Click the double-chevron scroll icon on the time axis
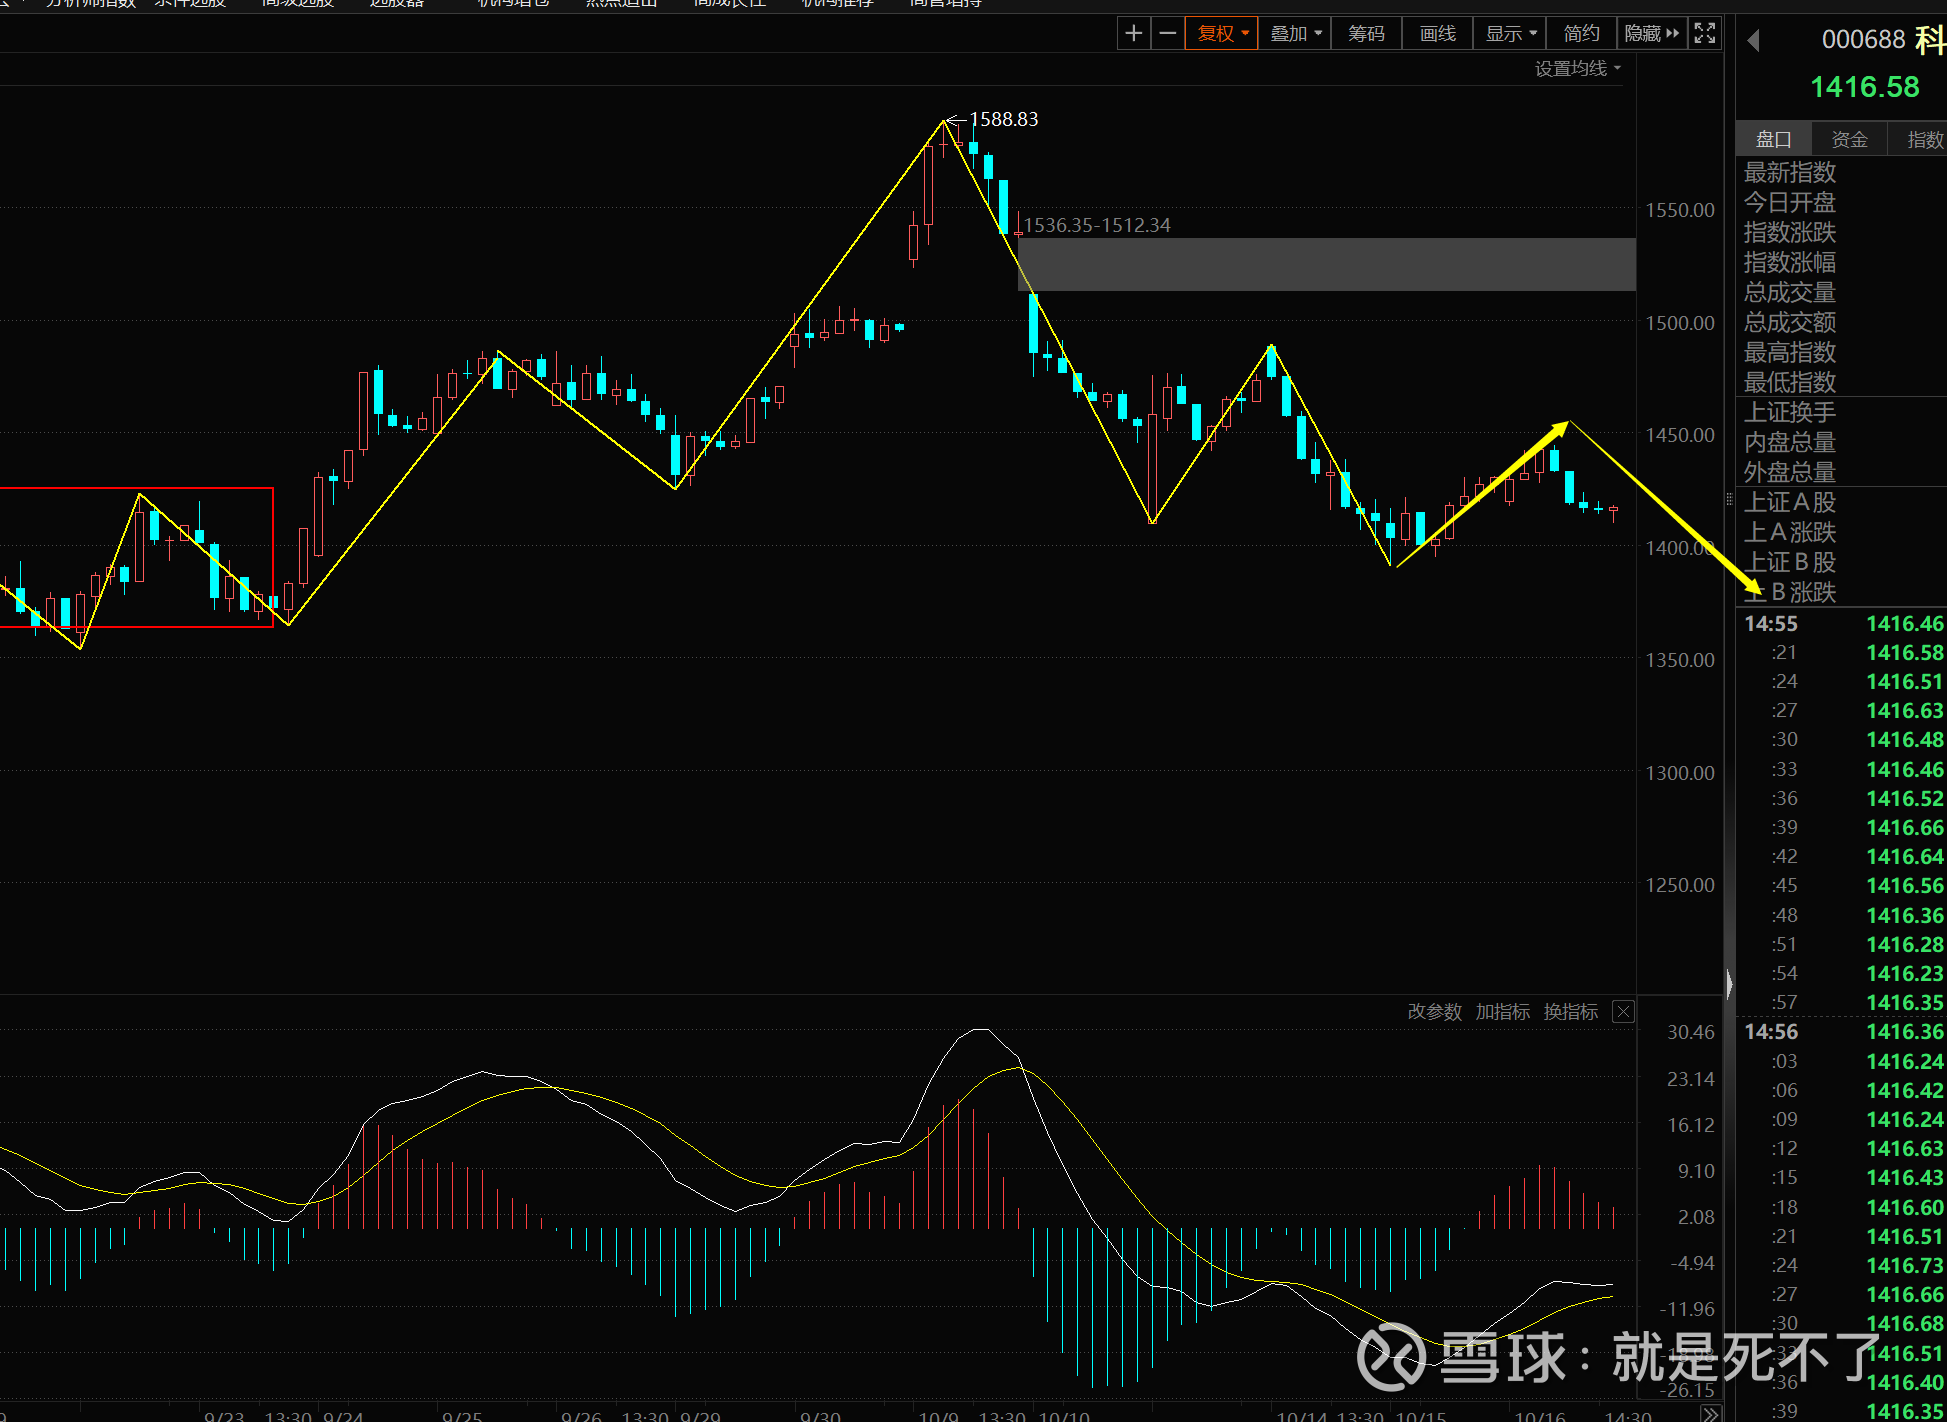 1711,1413
